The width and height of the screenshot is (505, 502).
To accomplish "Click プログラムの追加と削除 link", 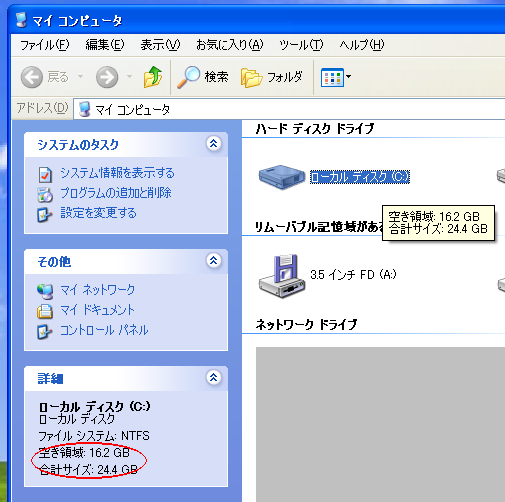I will pyautogui.click(x=116, y=193).
